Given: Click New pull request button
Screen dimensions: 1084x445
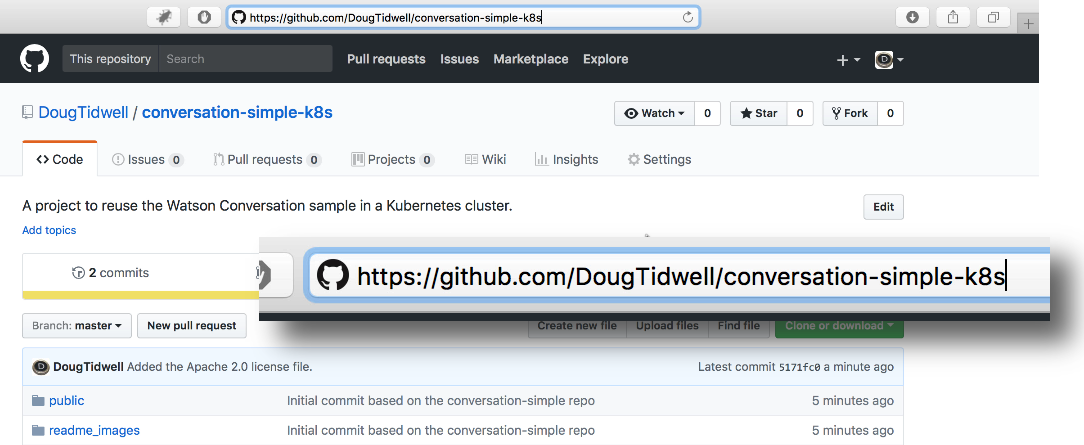Looking at the screenshot, I should [191, 325].
